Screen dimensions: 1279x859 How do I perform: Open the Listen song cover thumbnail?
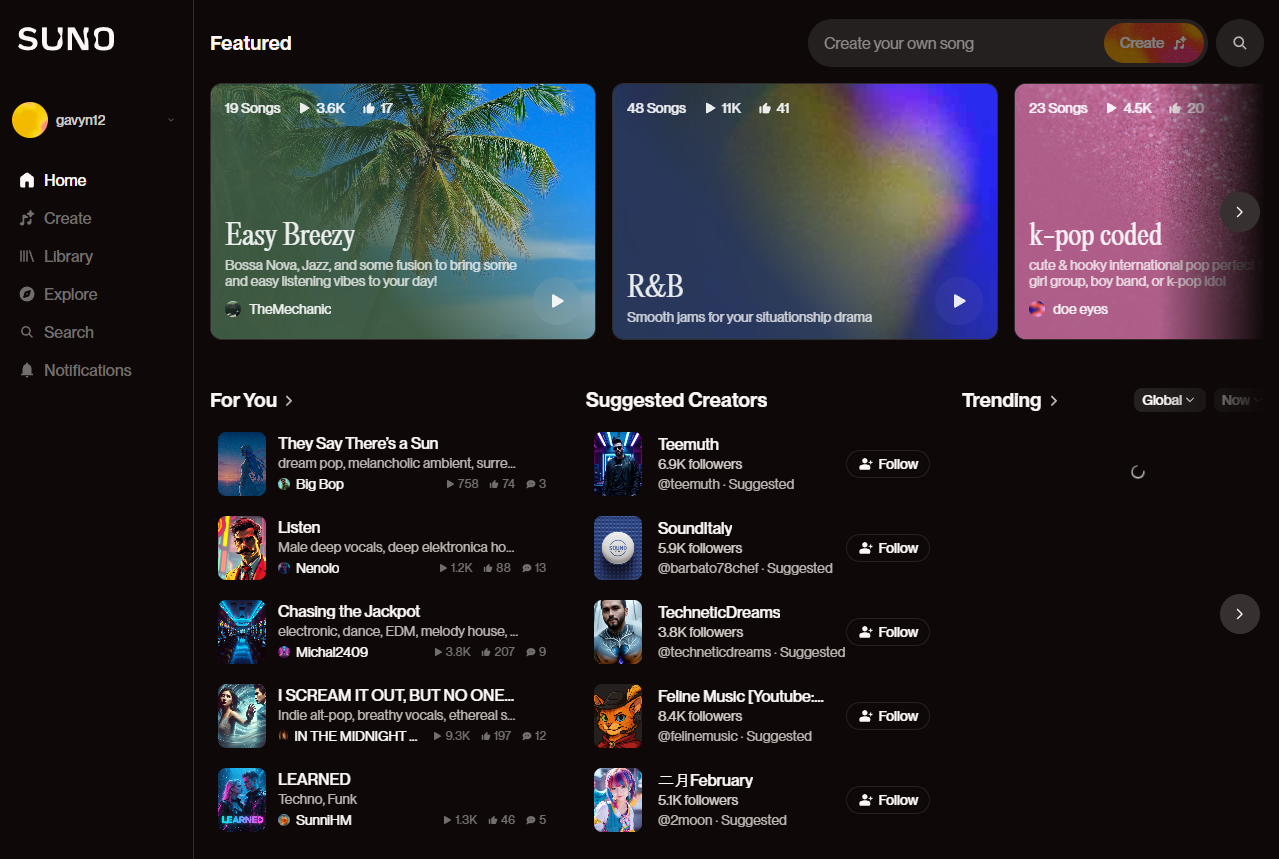[242, 548]
